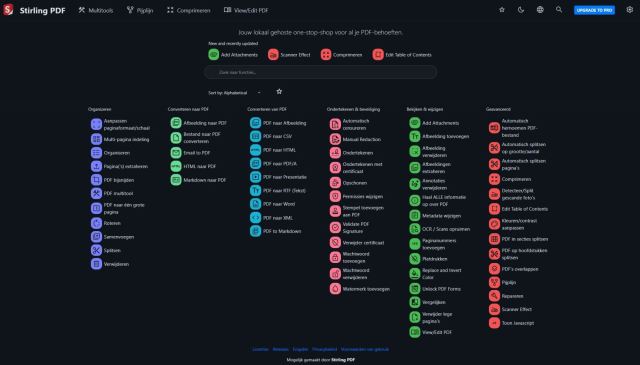Launch OCR / Scans opruimen icon
The width and height of the screenshot is (640, 365).
[415, 229]
